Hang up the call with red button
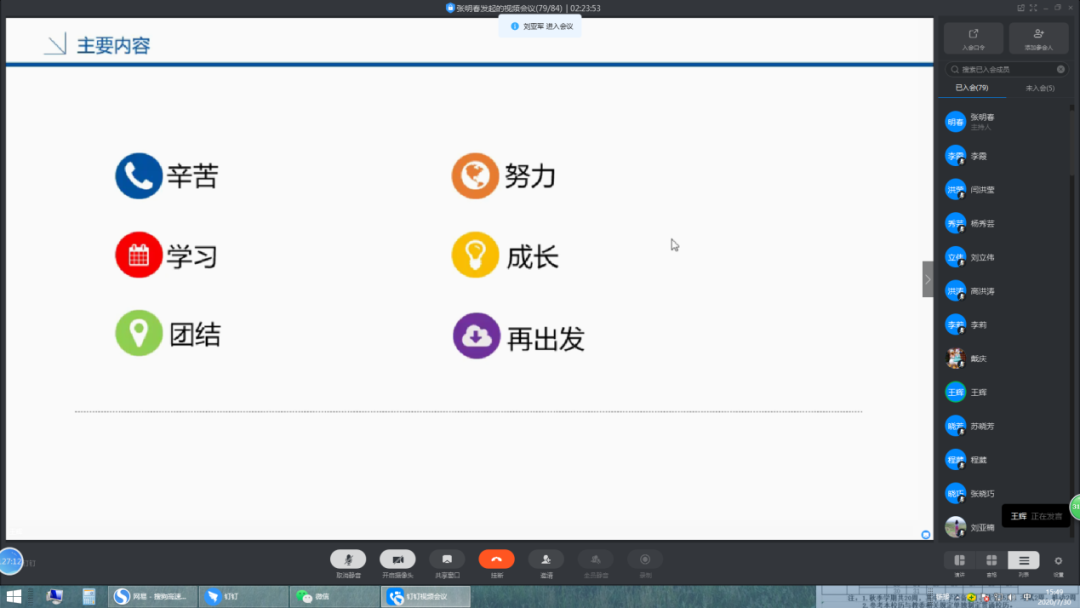This screenshot has width=1080, height=608. [x=496, y=560]
